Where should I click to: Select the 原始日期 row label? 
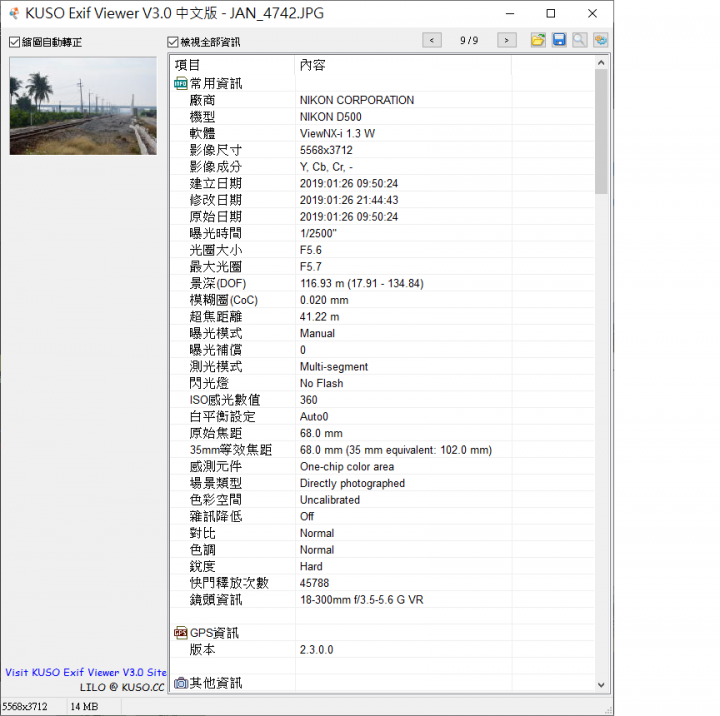pos(216,217)
